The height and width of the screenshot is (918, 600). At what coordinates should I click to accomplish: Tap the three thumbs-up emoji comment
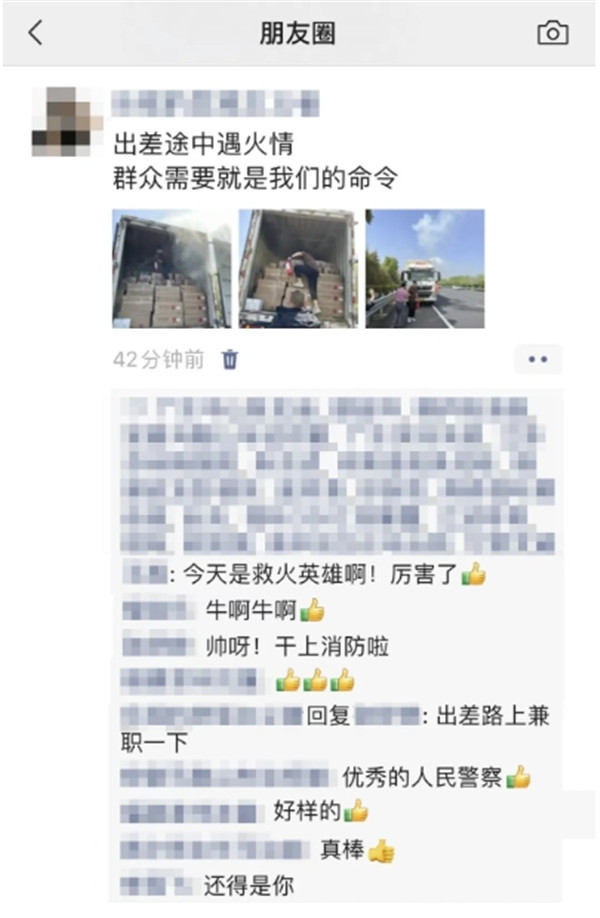(316, 681)
